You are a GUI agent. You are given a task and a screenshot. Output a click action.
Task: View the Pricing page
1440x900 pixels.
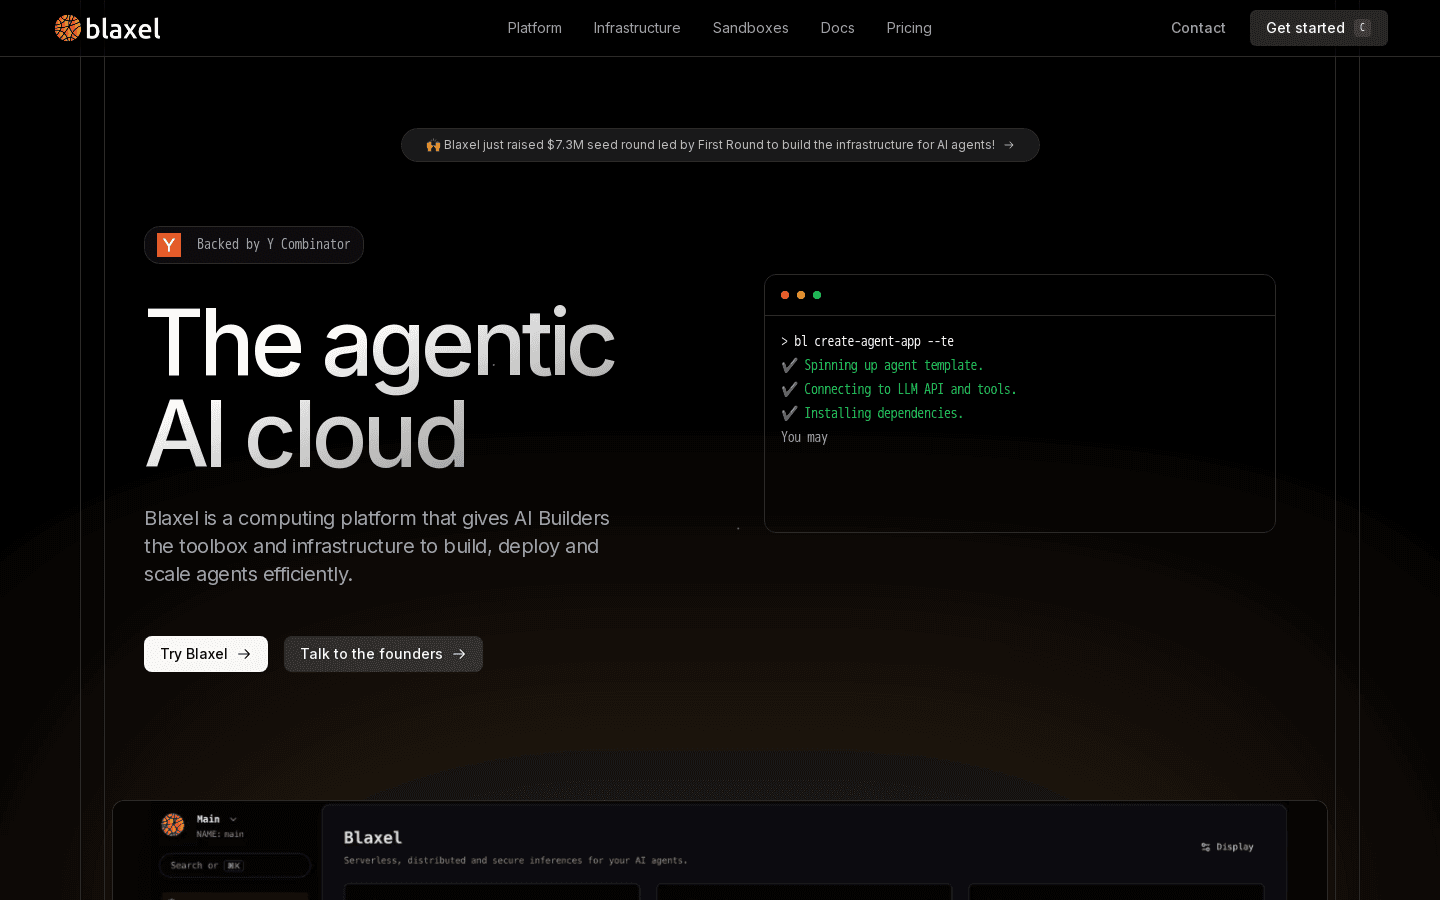coord(908,28)
